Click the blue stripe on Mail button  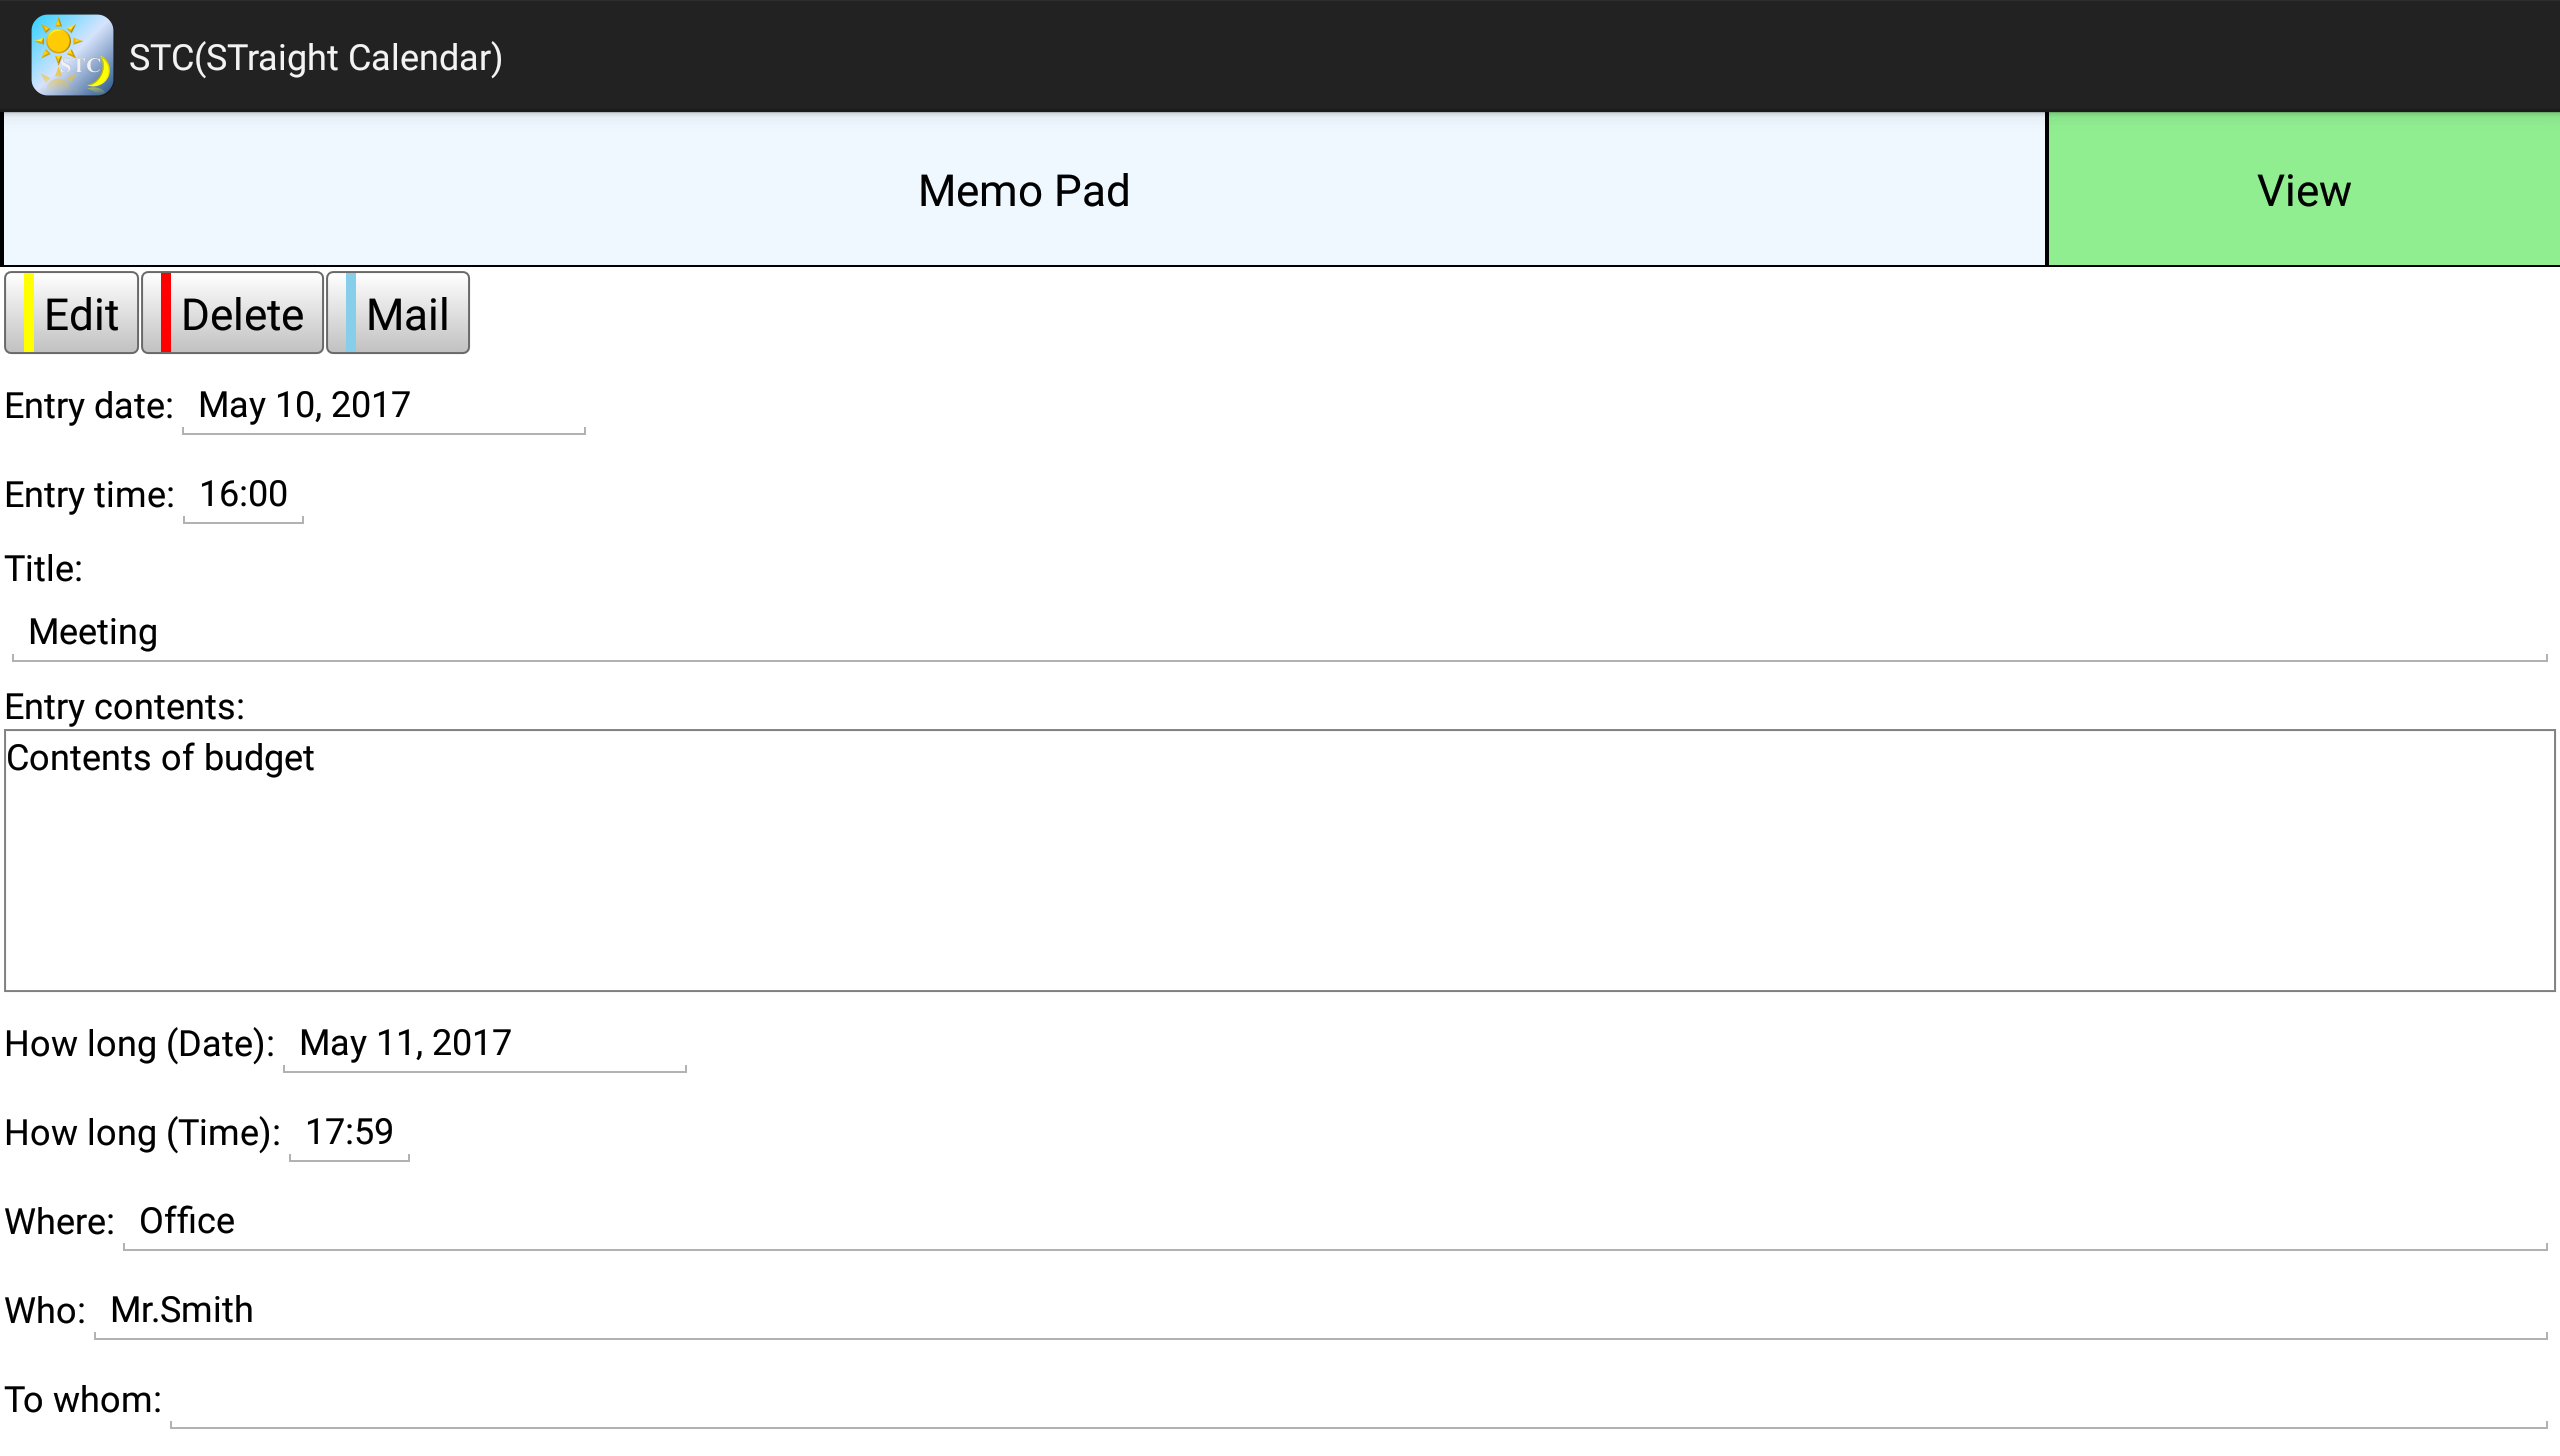tap(351, 314)
